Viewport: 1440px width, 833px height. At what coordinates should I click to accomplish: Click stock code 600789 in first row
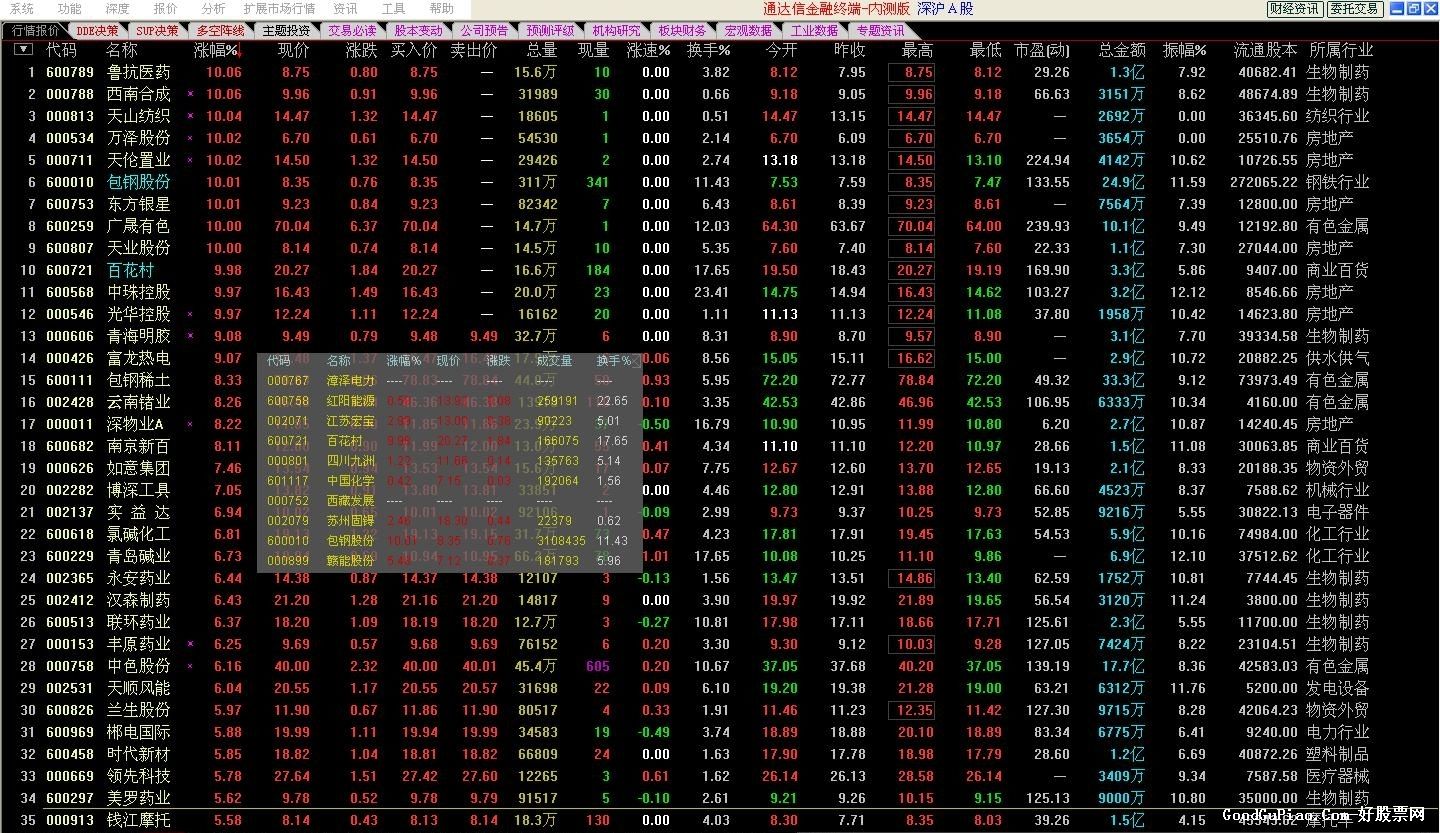click(x=70, y=72)
